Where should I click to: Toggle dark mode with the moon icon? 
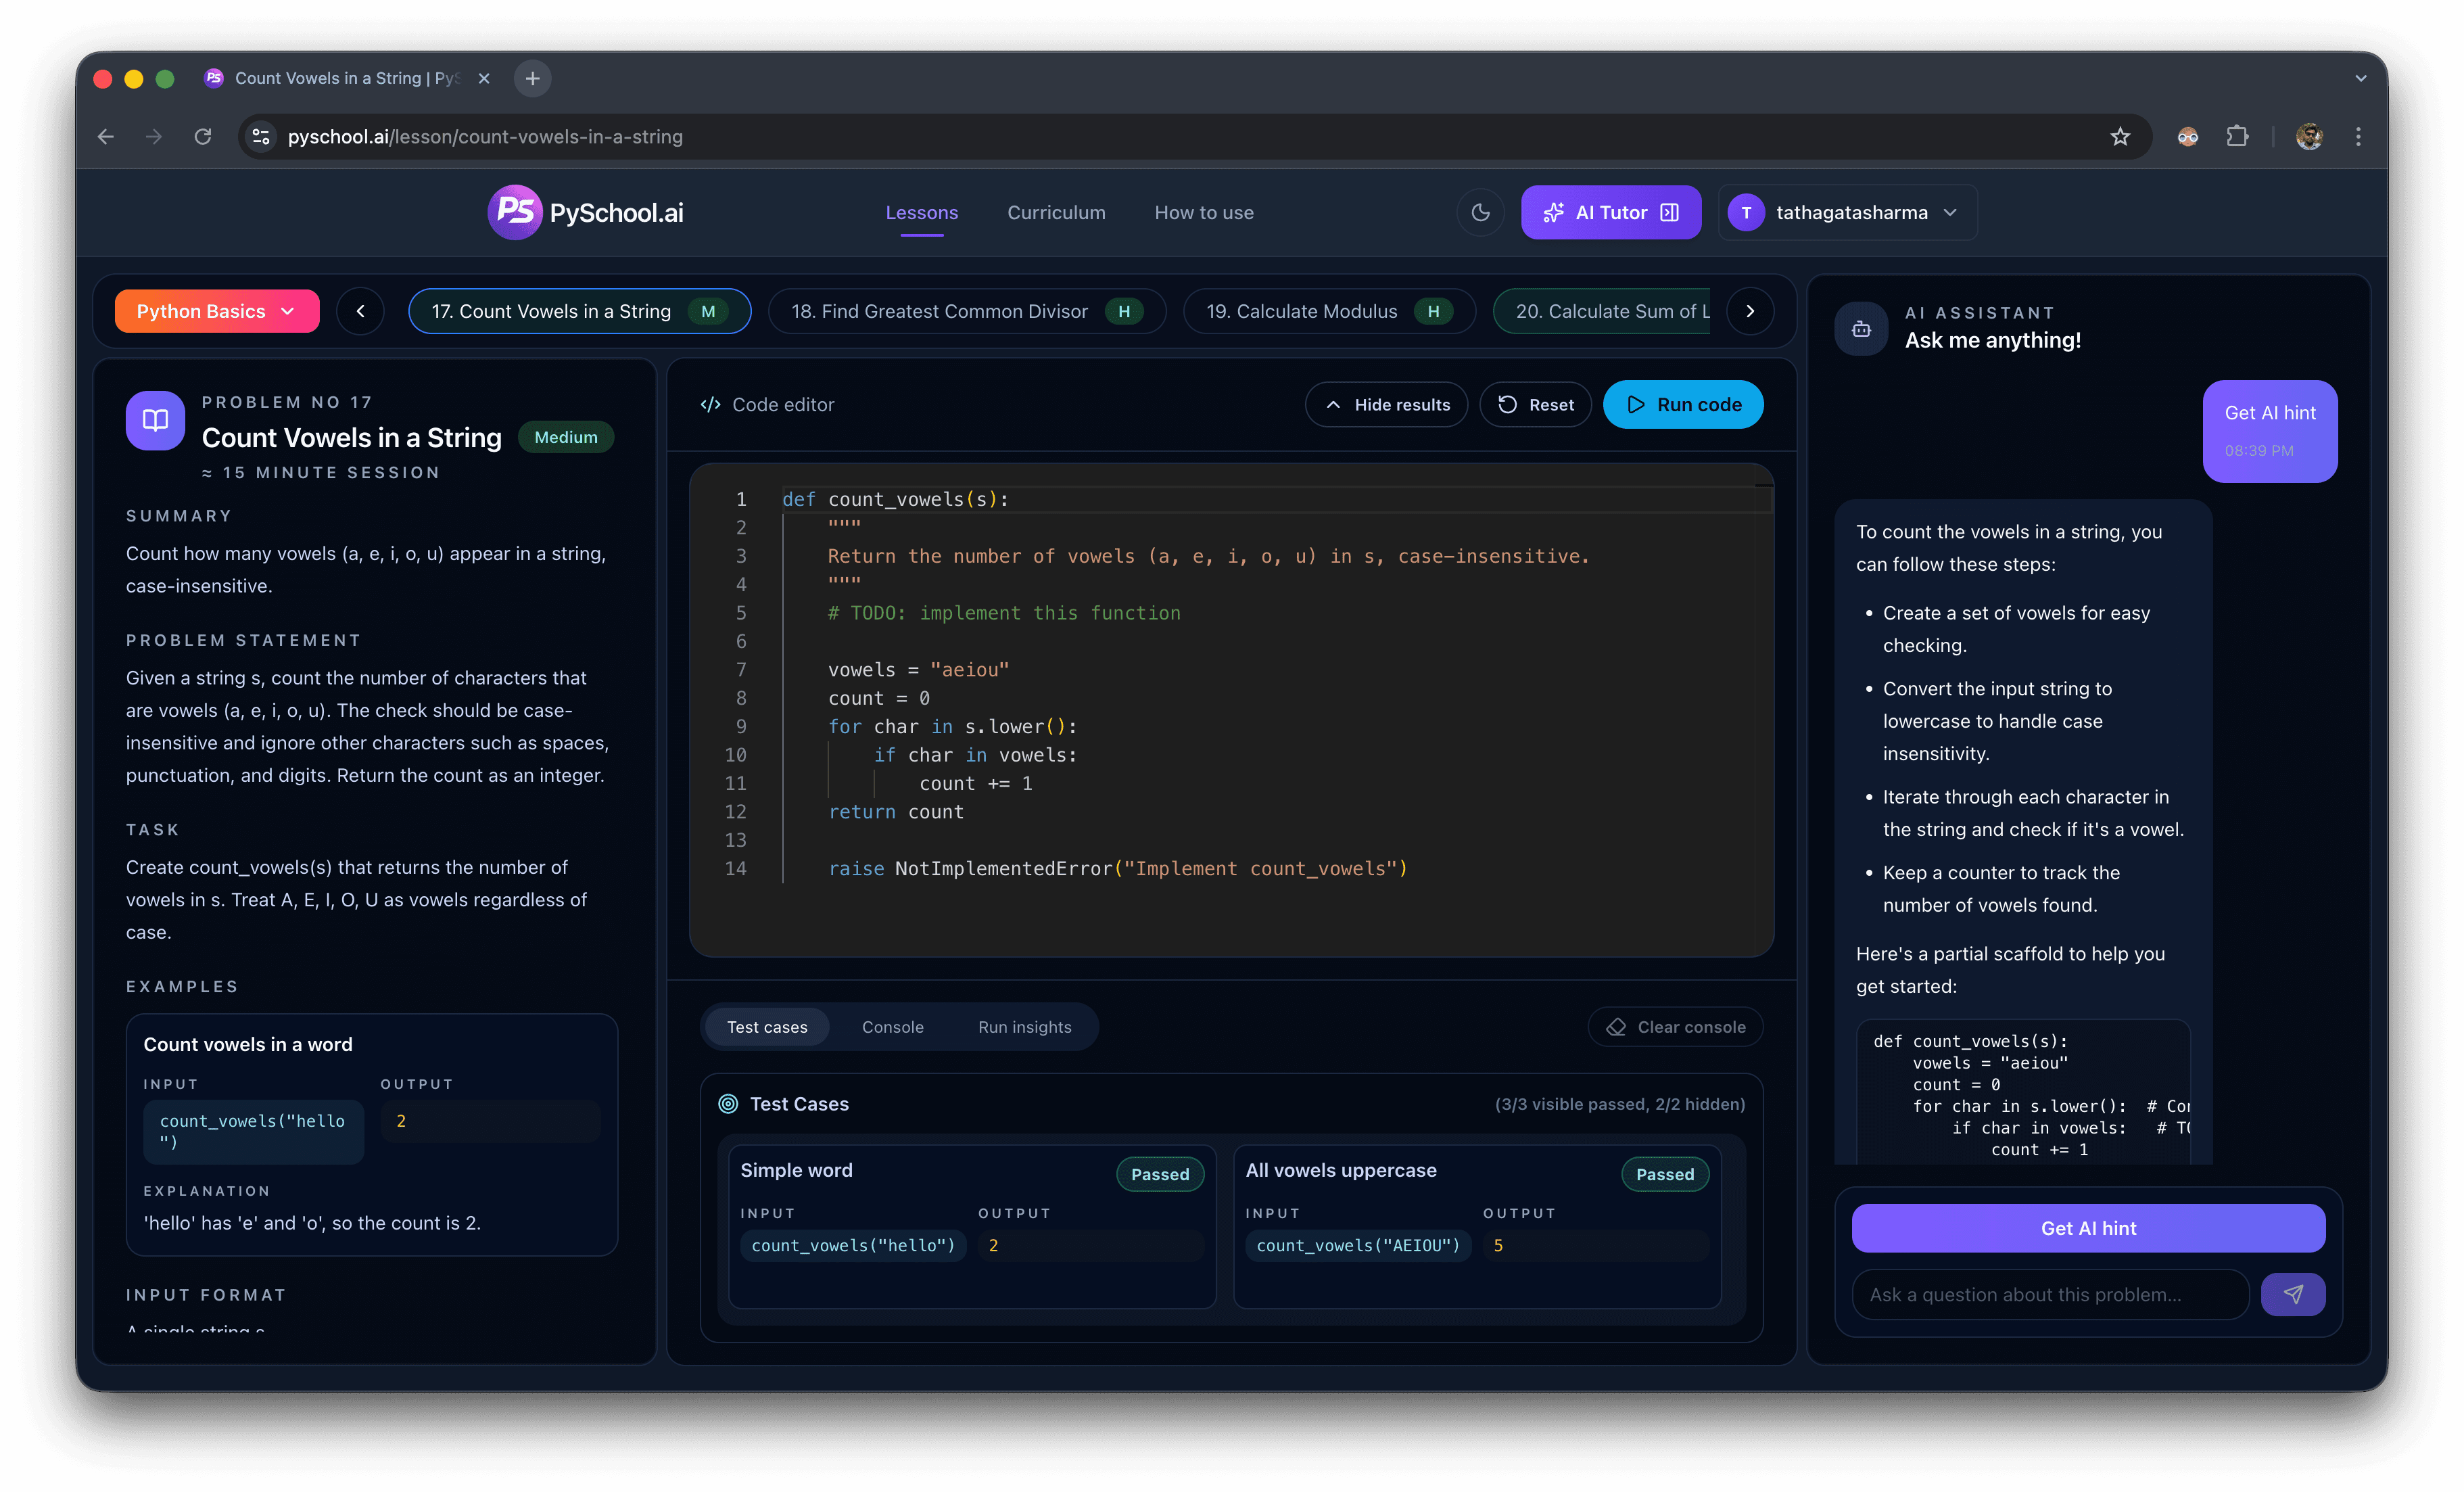point(1480,212)
